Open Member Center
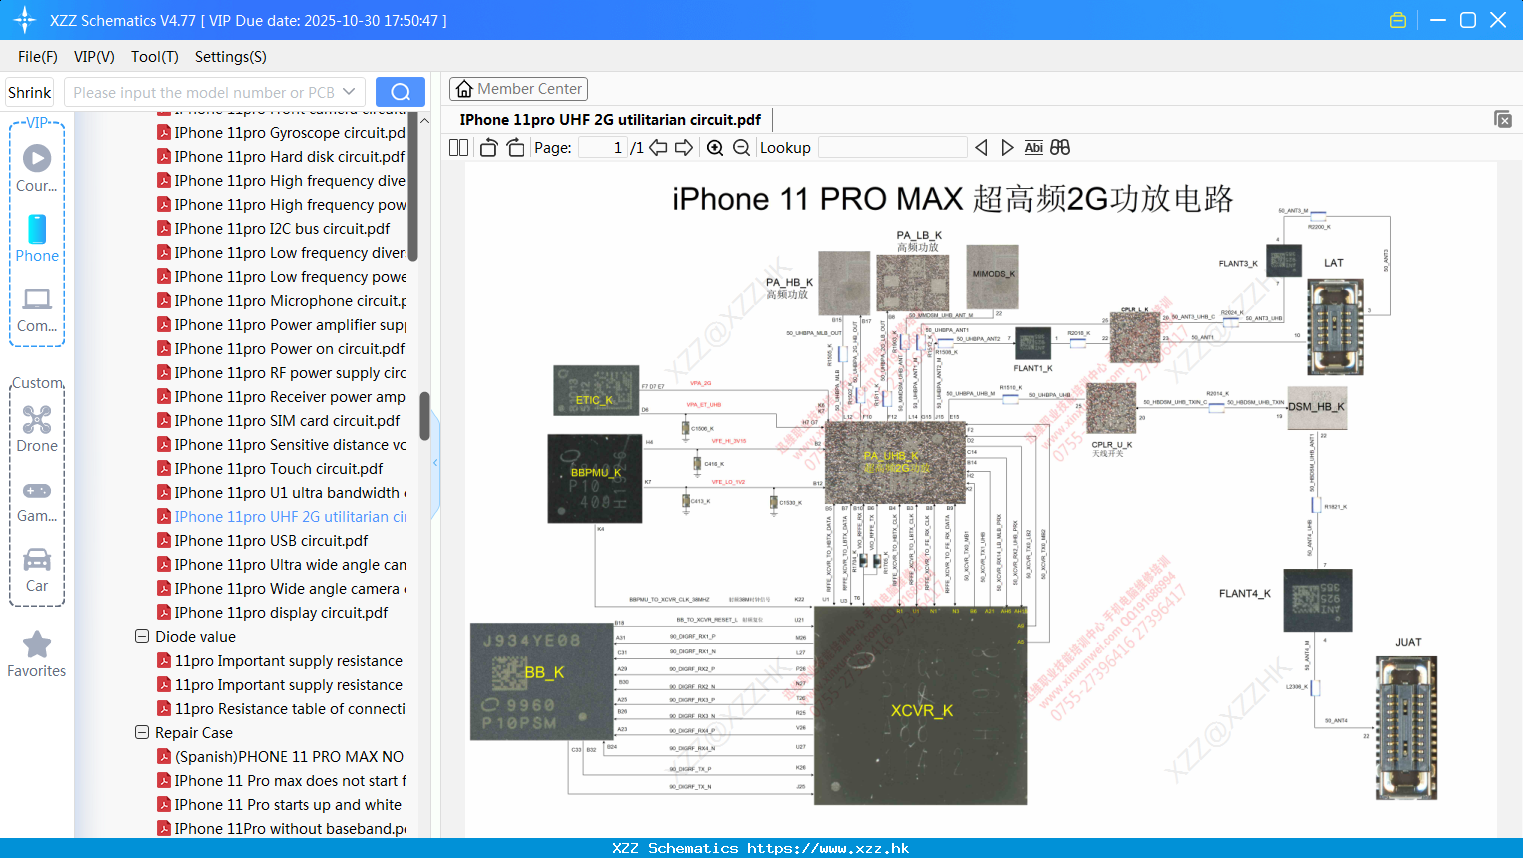The width and height of the screenshot is (1523, 858). [x=518, y=89]
